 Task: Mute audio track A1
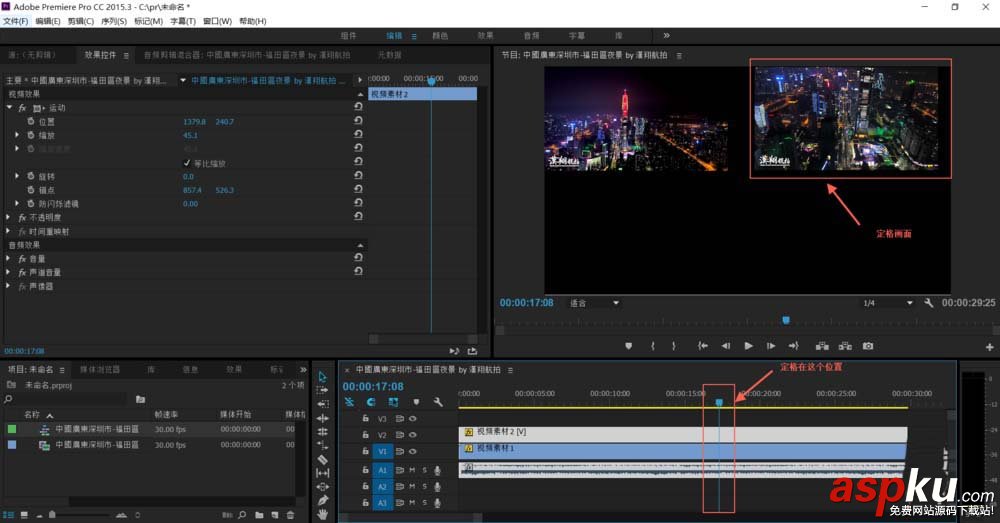pyautogui.click(x=412, y=469)
